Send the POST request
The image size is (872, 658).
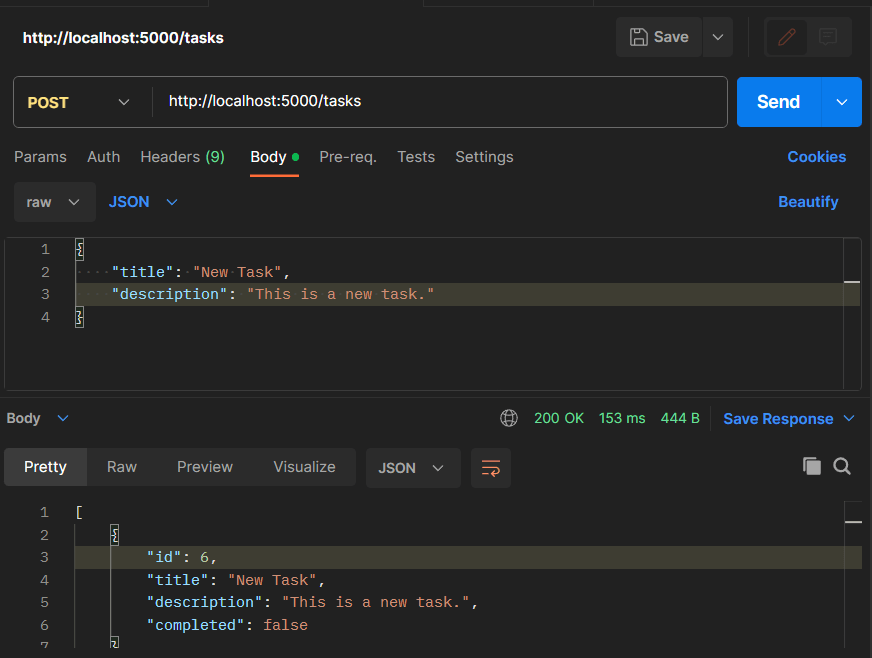777,102
